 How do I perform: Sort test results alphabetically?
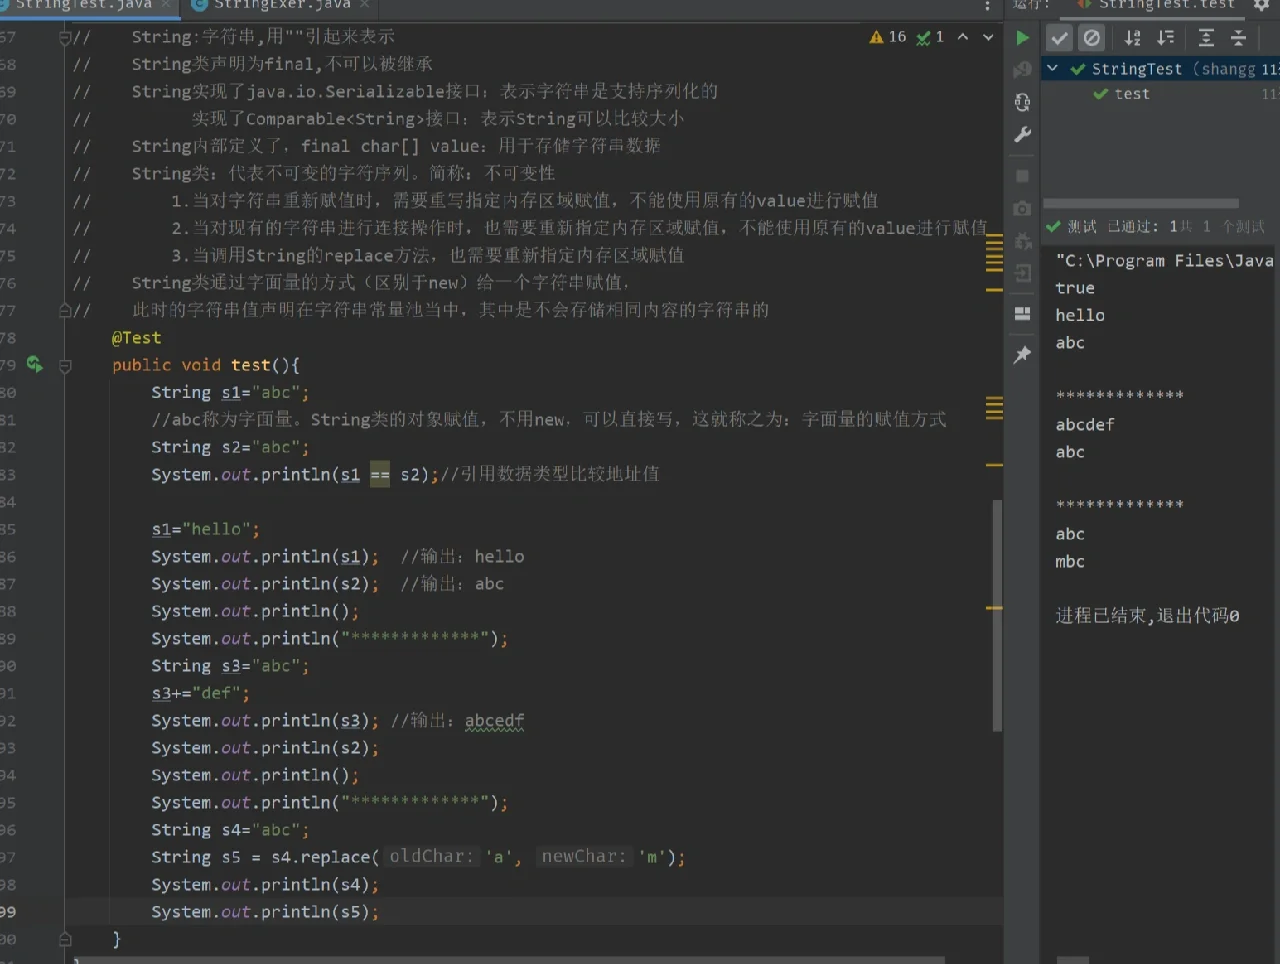tap(1132, 38)
